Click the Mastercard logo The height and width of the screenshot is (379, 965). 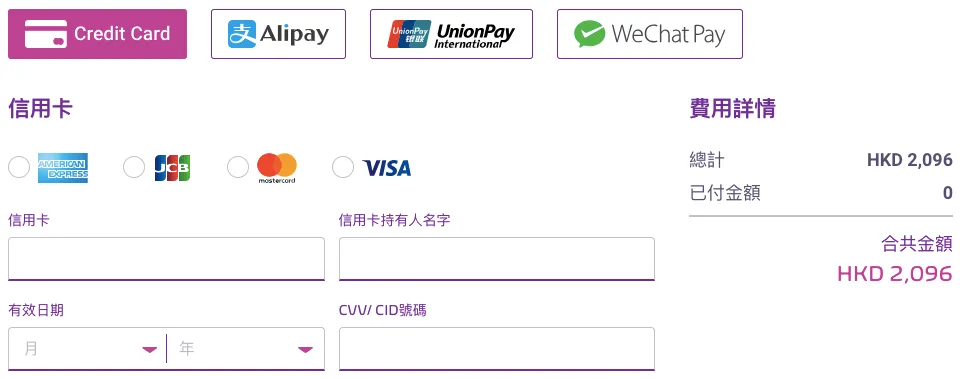point(276,168)
